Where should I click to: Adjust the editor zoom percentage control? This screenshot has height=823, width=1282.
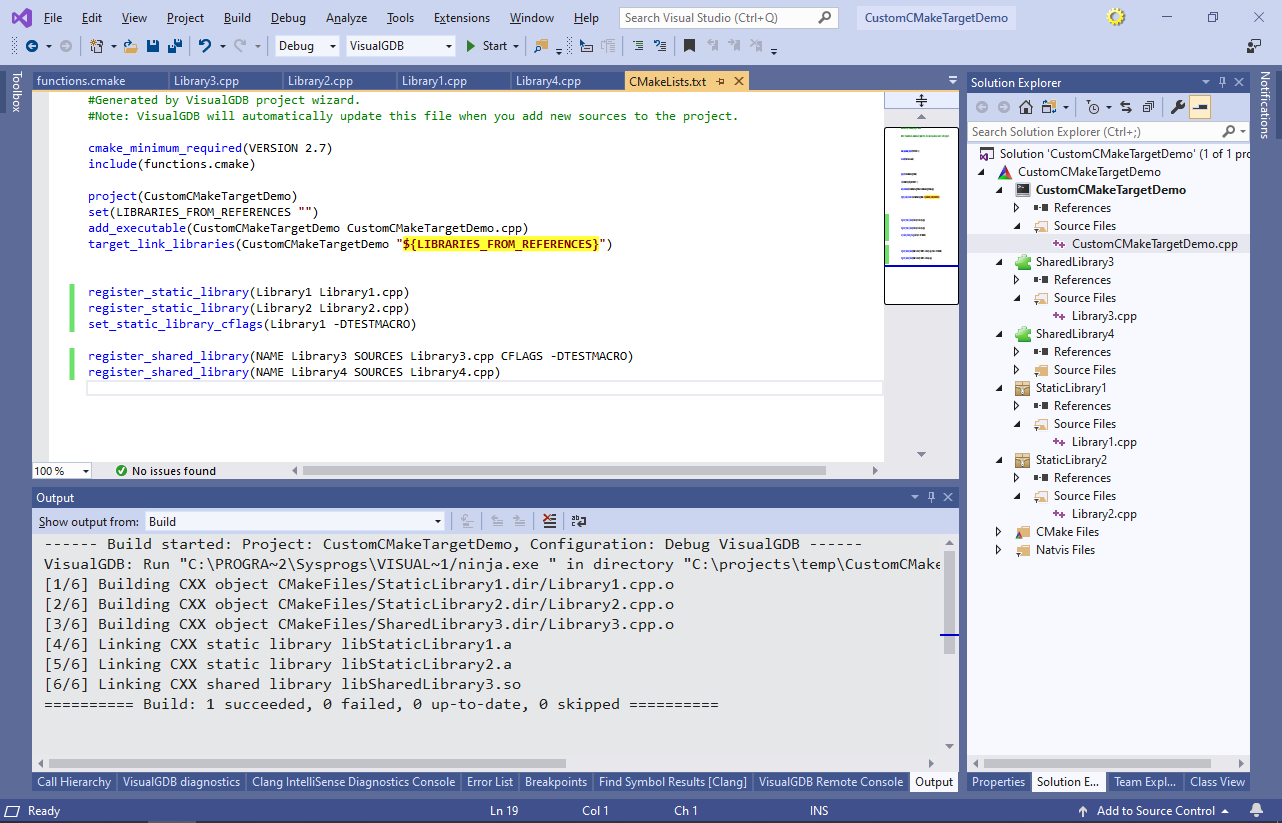[x=61, y=470]
